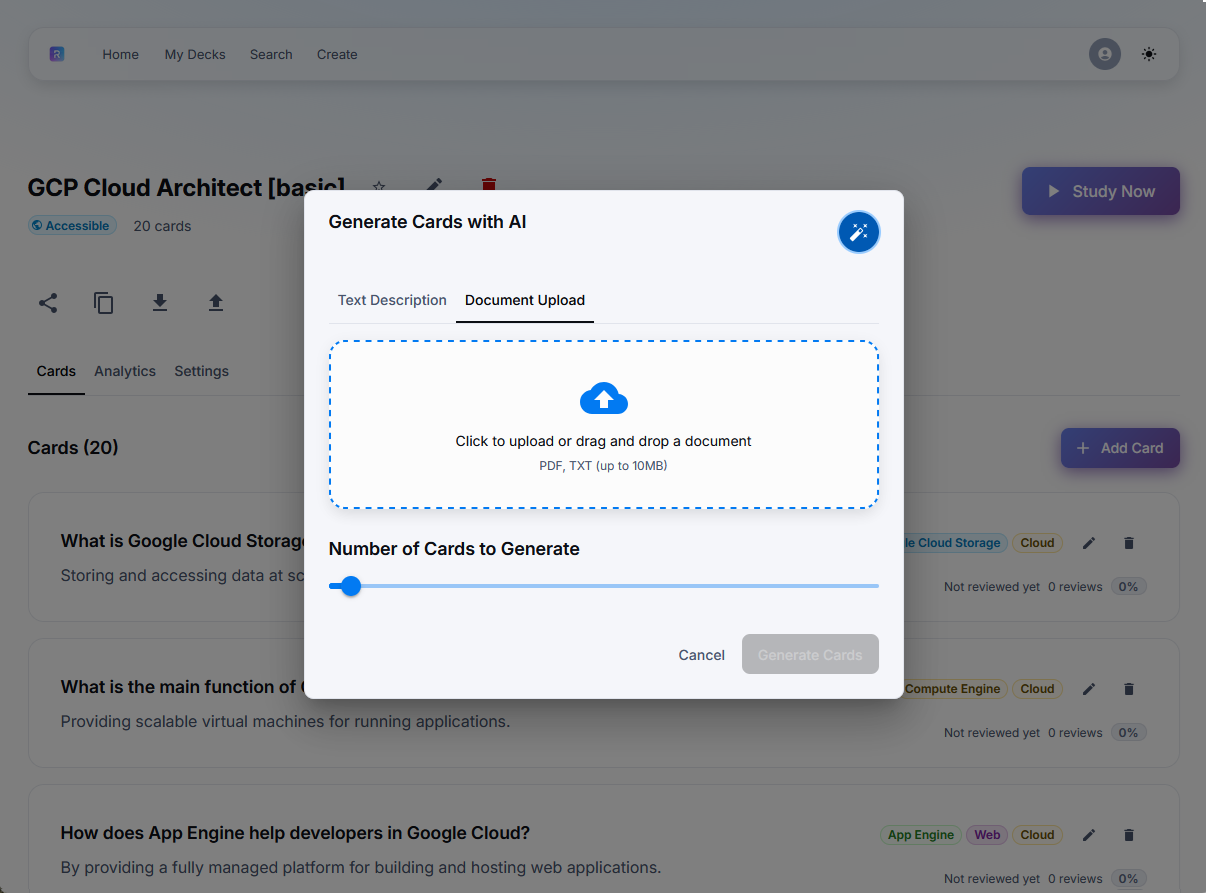Click the Cloud tag on Compute Engine card
This screenshot has width=1206, height=893.
(1037, 689)
